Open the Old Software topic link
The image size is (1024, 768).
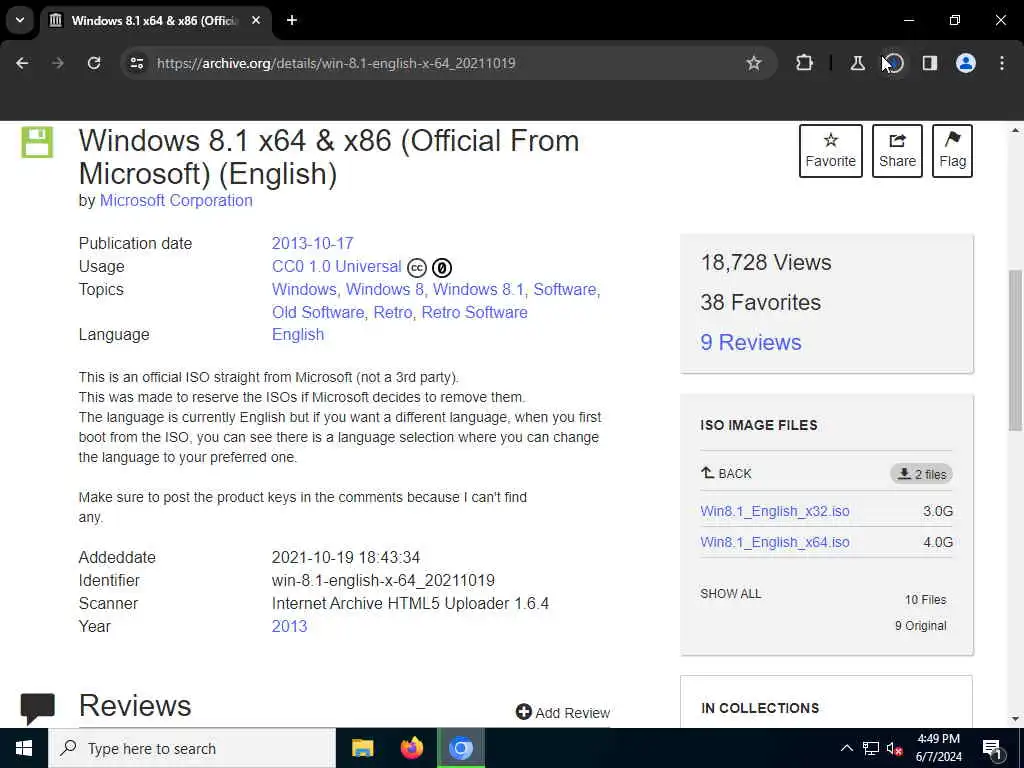[318, 312]
